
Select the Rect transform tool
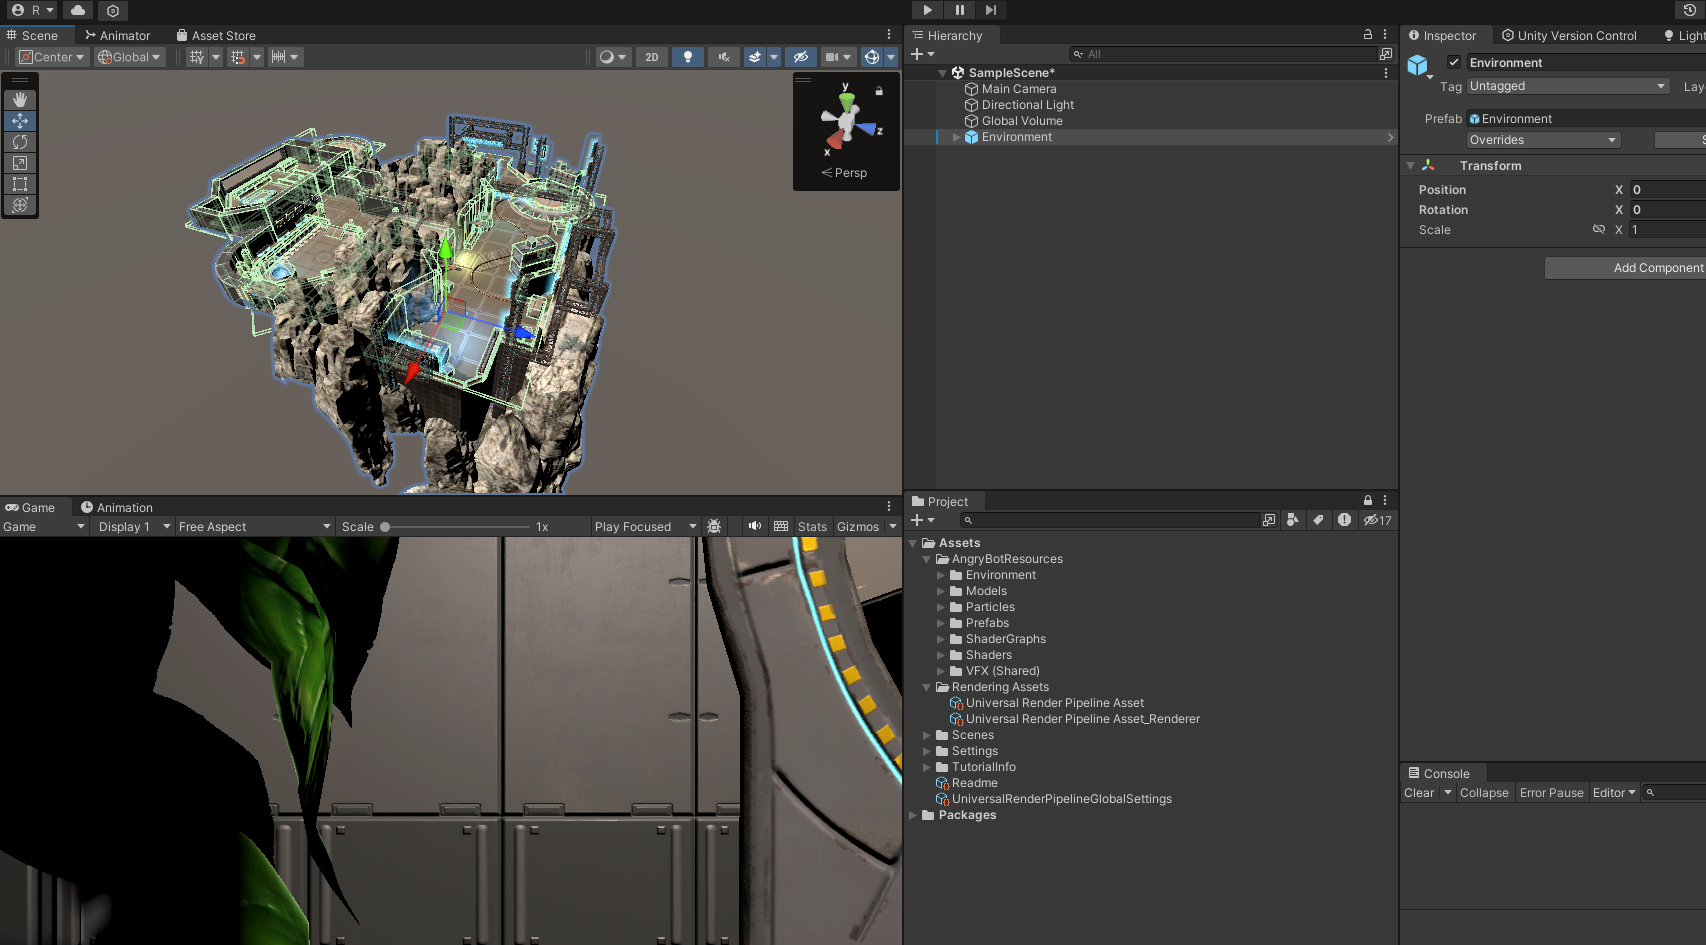pyautogui.click(x=20, y=184)
